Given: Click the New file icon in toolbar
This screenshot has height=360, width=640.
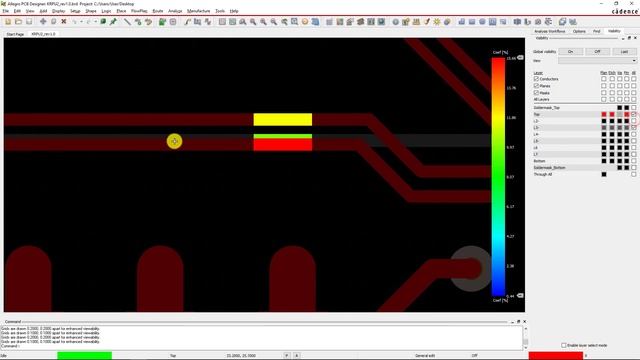Looking at the screenshot, I should tap(8, 22).
